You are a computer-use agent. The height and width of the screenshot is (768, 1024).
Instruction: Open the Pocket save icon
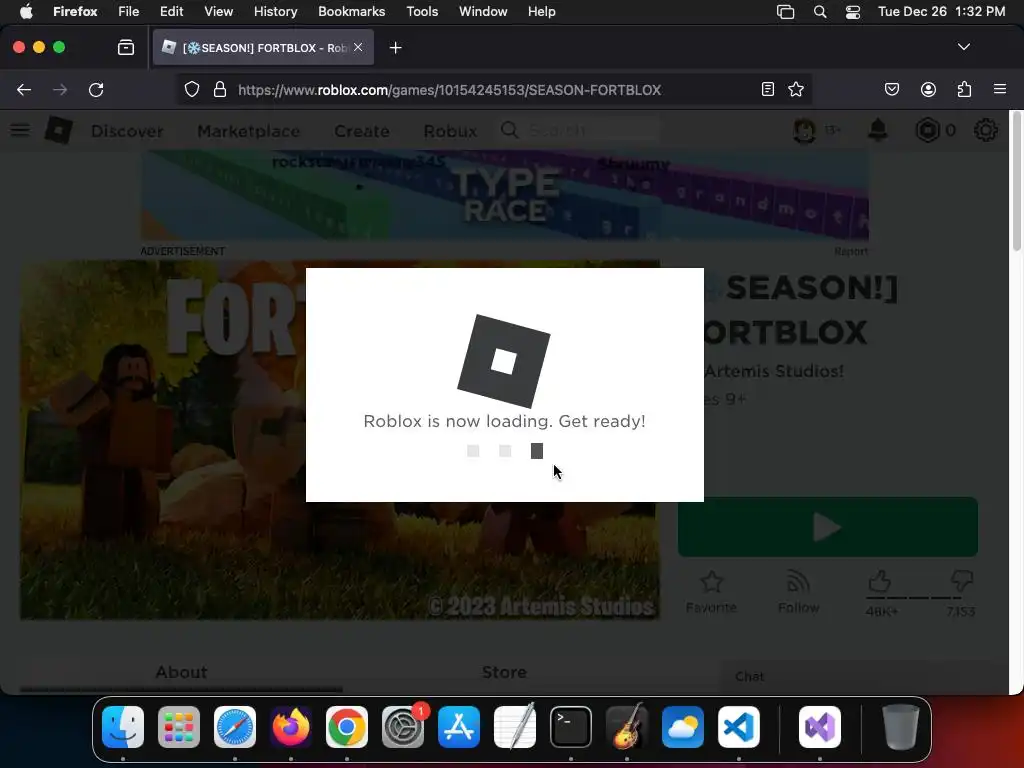pyautogui.click(x=891, y=89)
